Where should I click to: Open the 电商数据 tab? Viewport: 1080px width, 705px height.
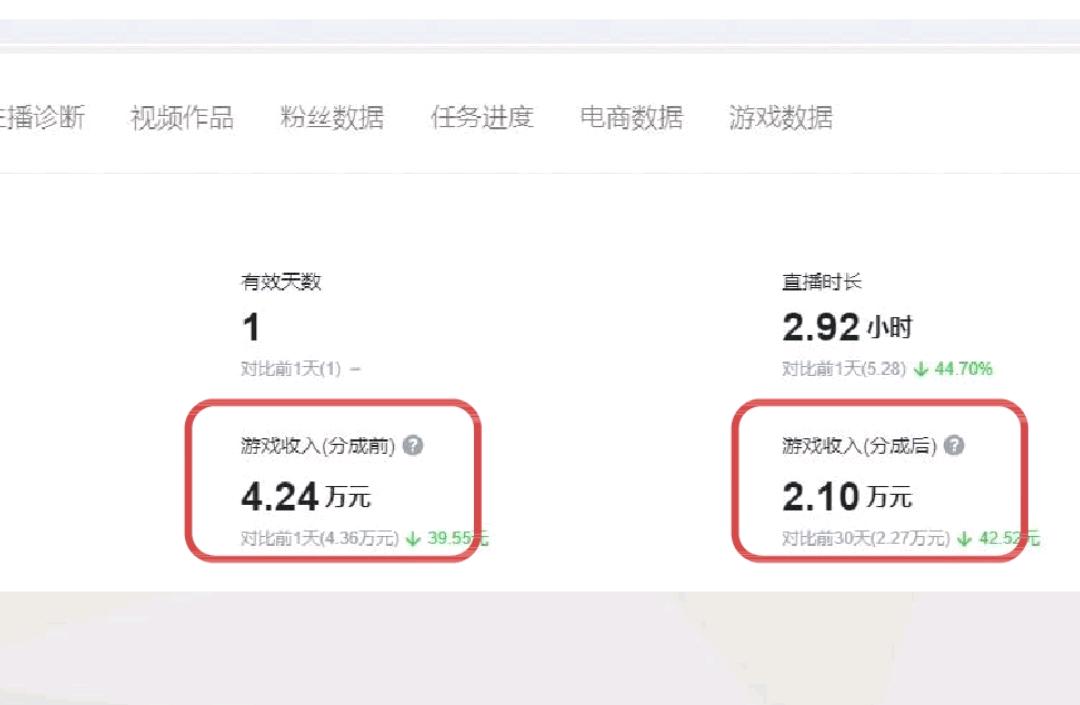(x=632, y=117)
